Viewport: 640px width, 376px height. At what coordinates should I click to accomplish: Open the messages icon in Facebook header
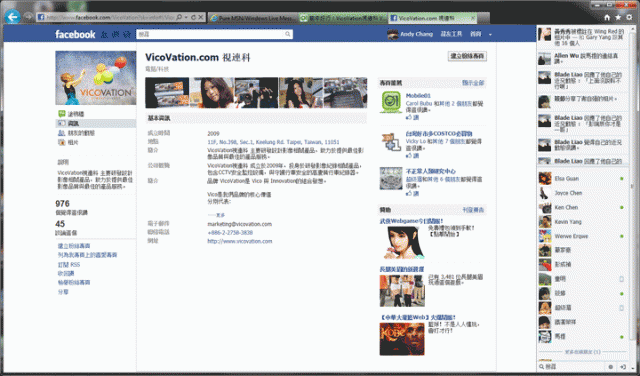click(x=116, y=35)
